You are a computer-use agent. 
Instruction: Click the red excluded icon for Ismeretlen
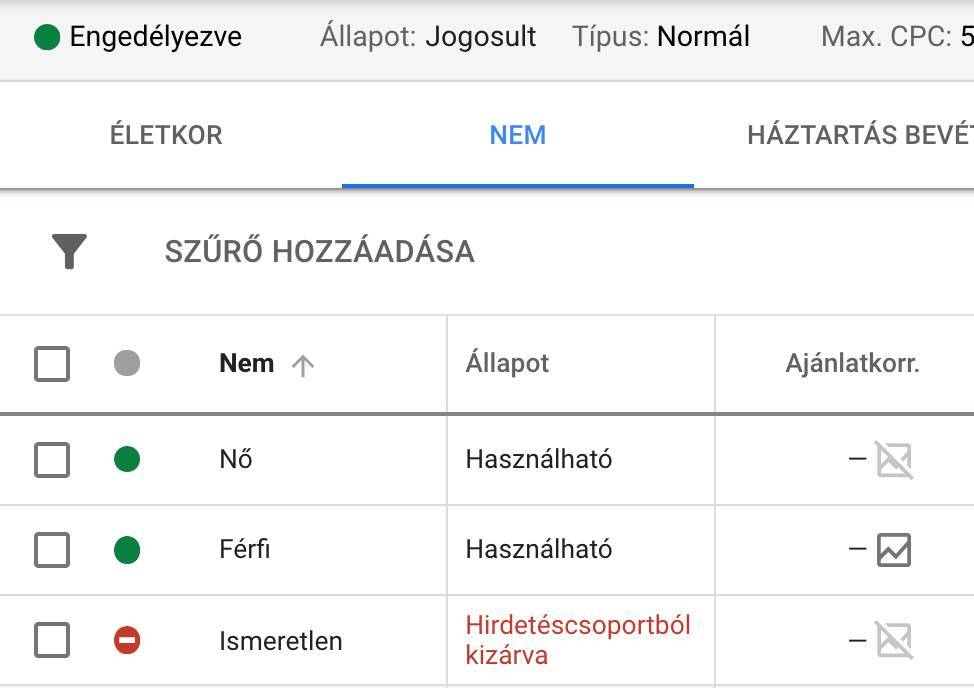pos(127,640)
